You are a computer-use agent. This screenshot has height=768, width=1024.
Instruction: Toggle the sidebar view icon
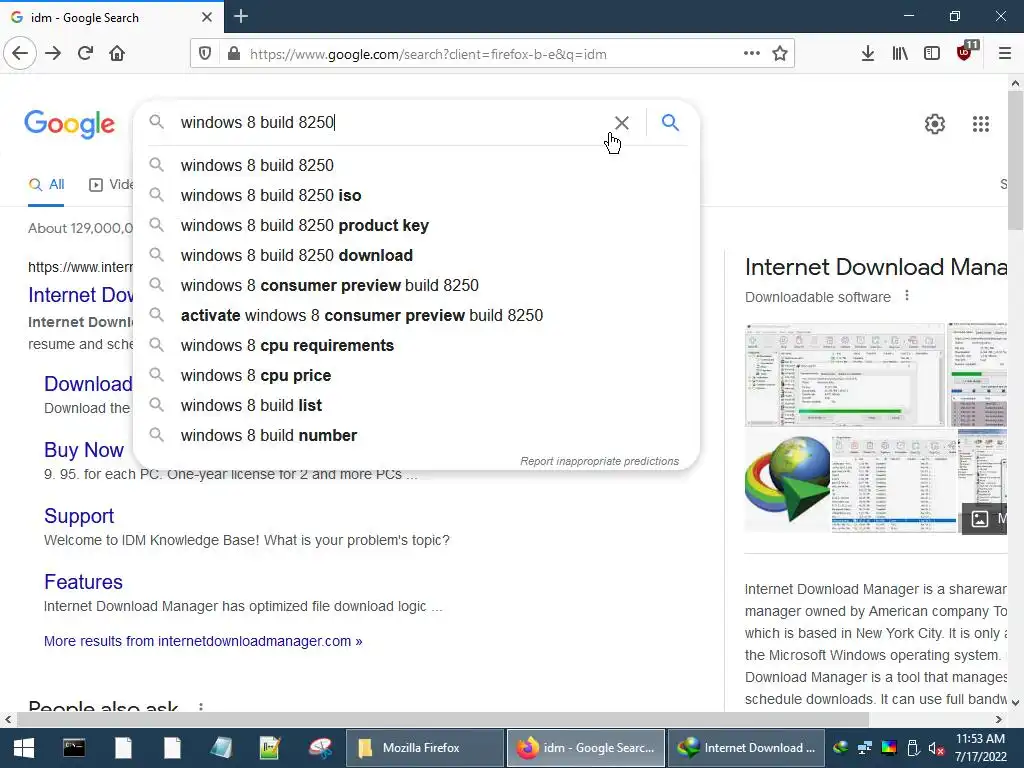[932, 54]
